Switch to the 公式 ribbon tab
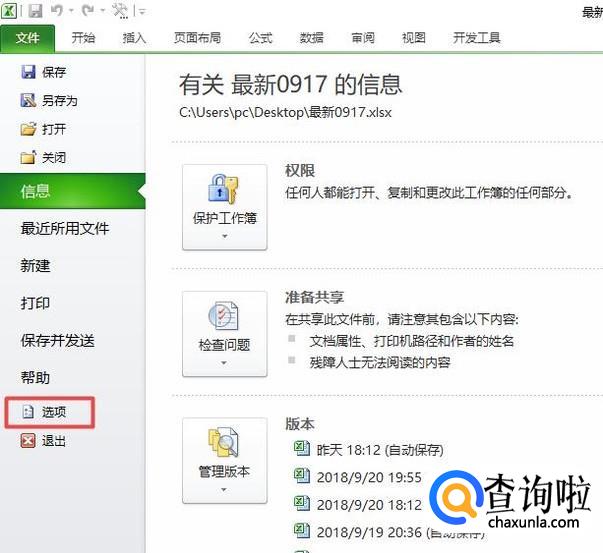 click(x=260, y=38)
